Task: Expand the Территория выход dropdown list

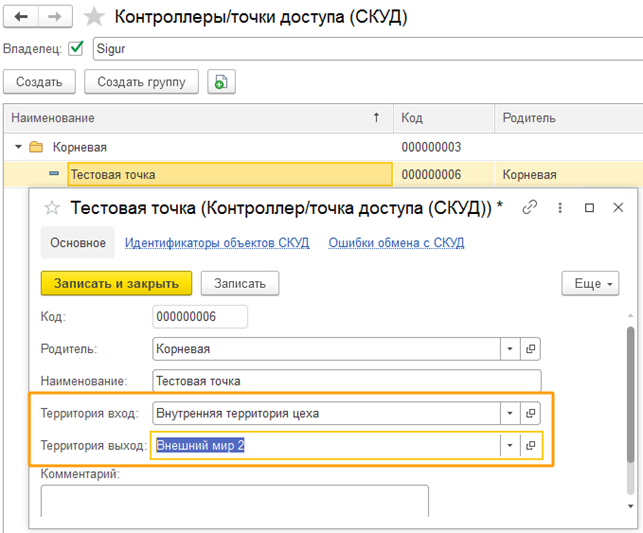Action: coord(510,445)
